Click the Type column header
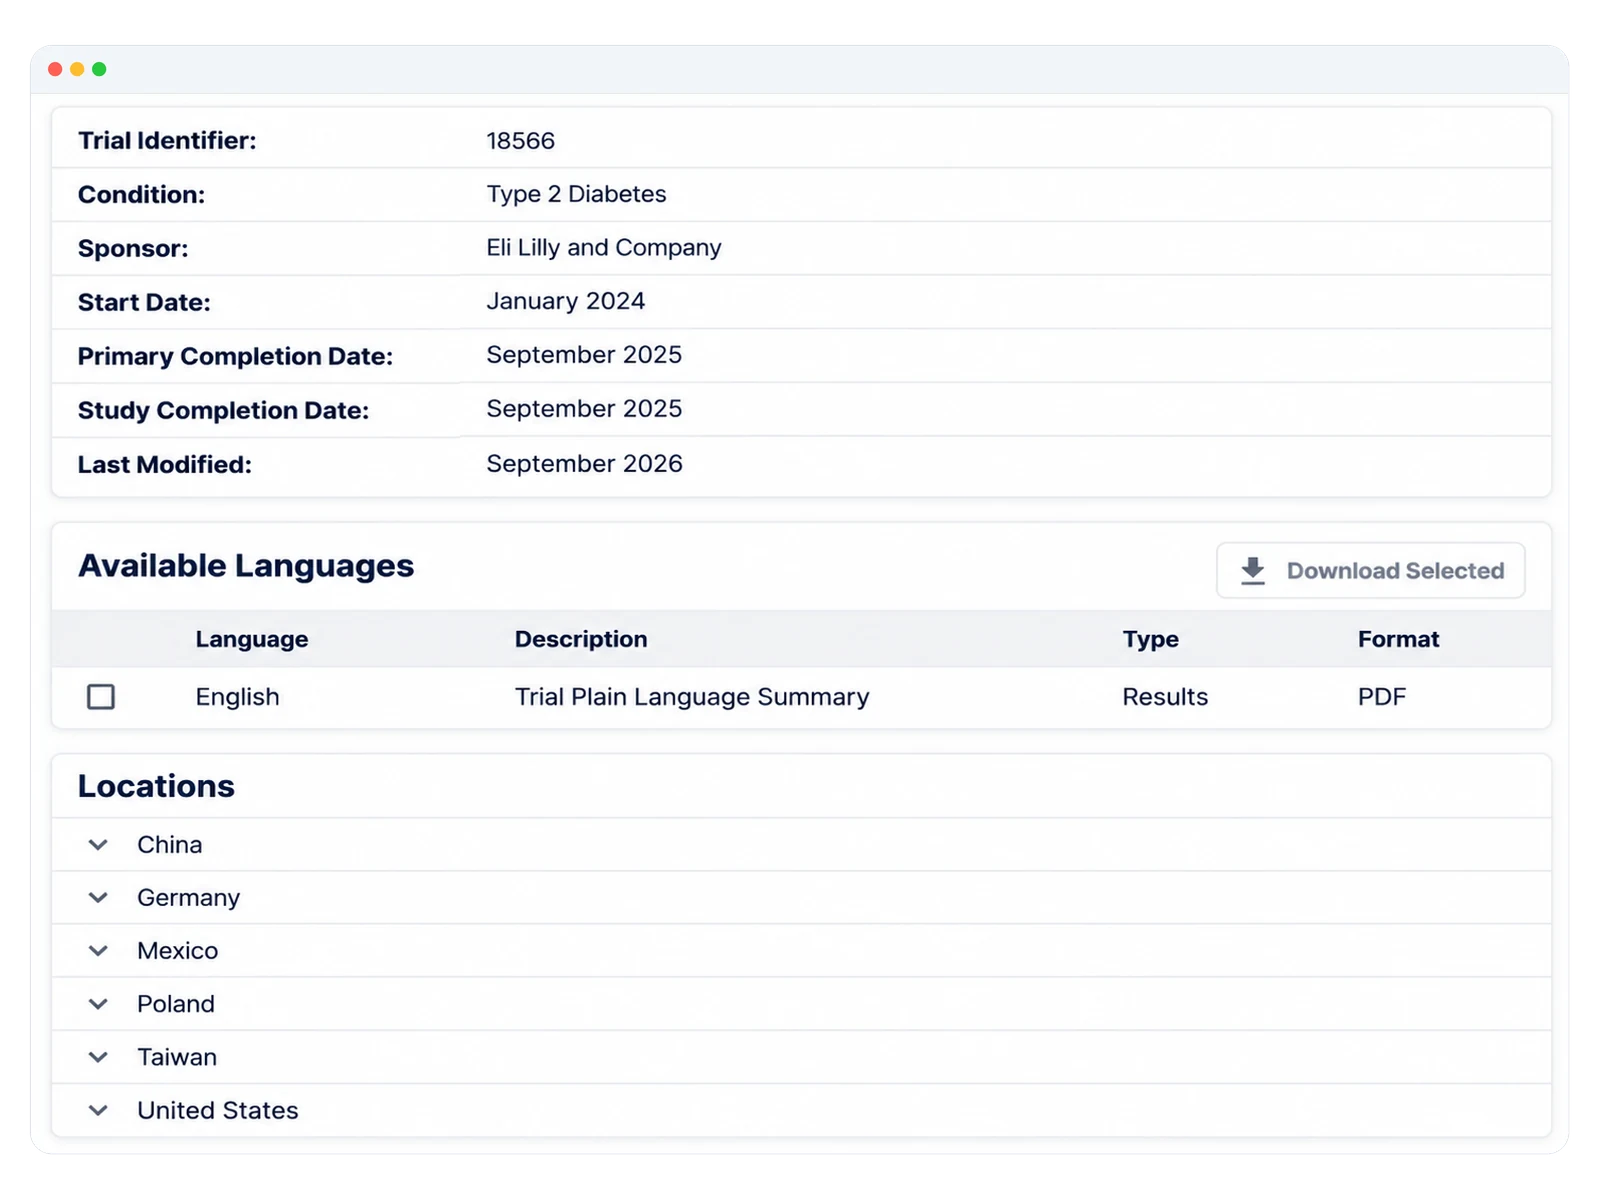This screenshot has height=1200, width=1600. (1150, 639)
